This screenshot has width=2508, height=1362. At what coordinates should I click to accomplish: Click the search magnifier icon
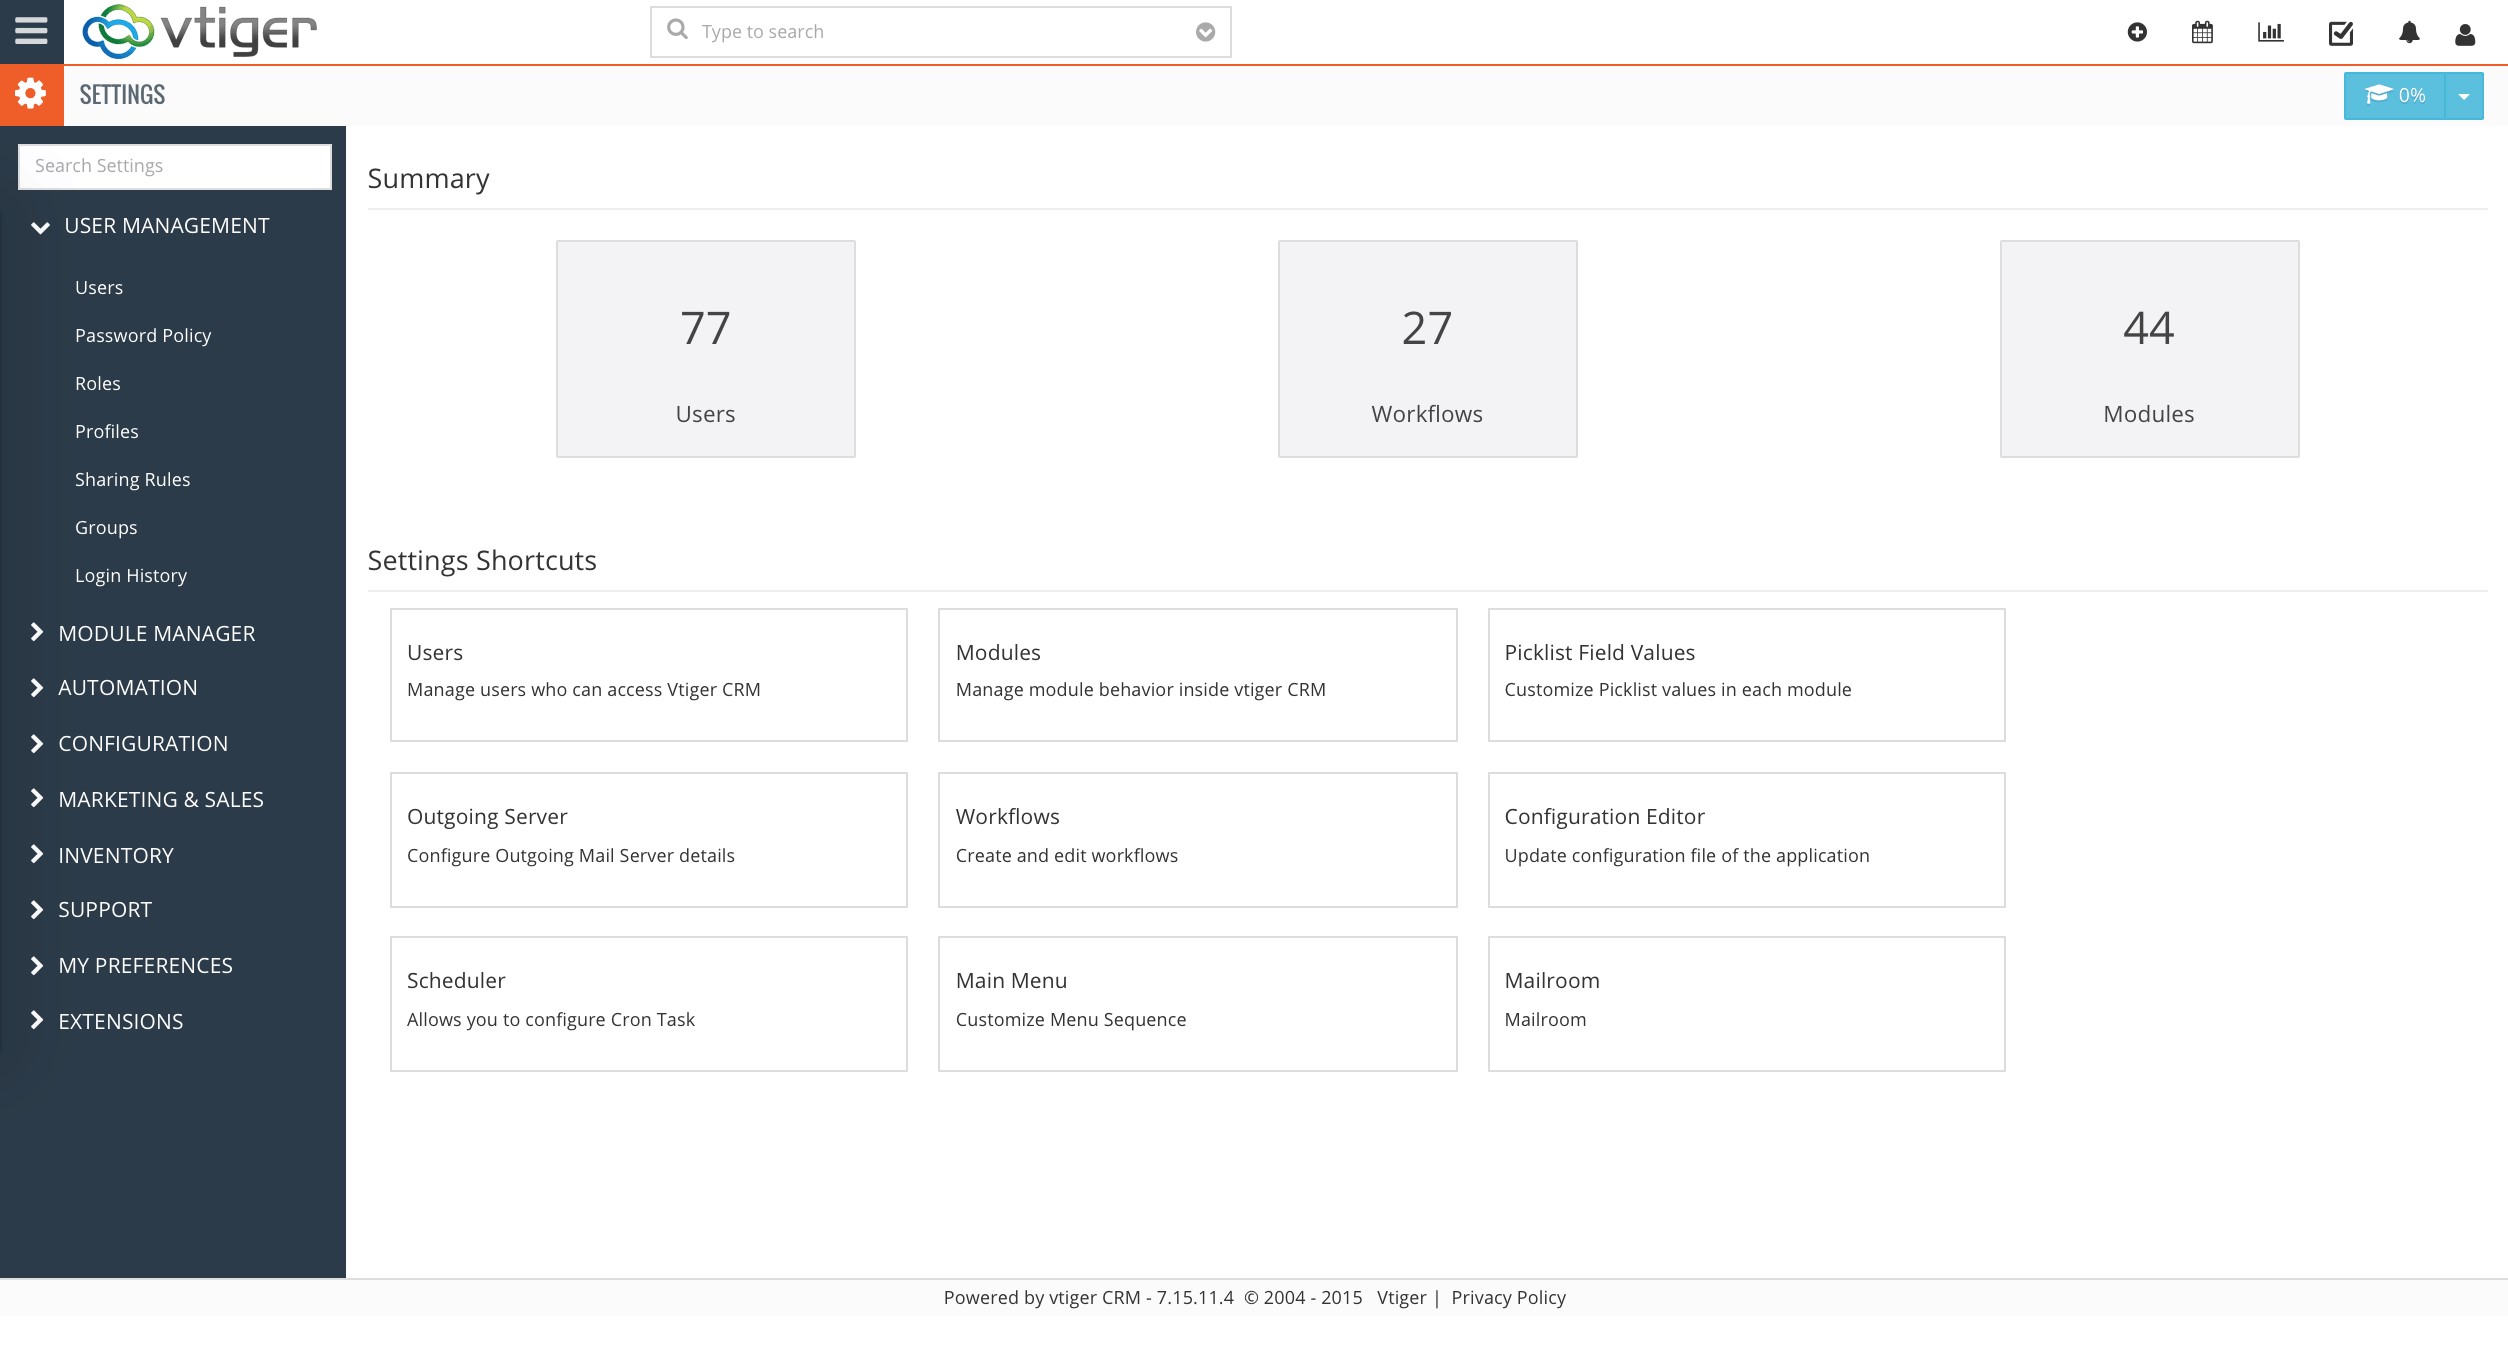pyautogui.click(x=678, y=30)
